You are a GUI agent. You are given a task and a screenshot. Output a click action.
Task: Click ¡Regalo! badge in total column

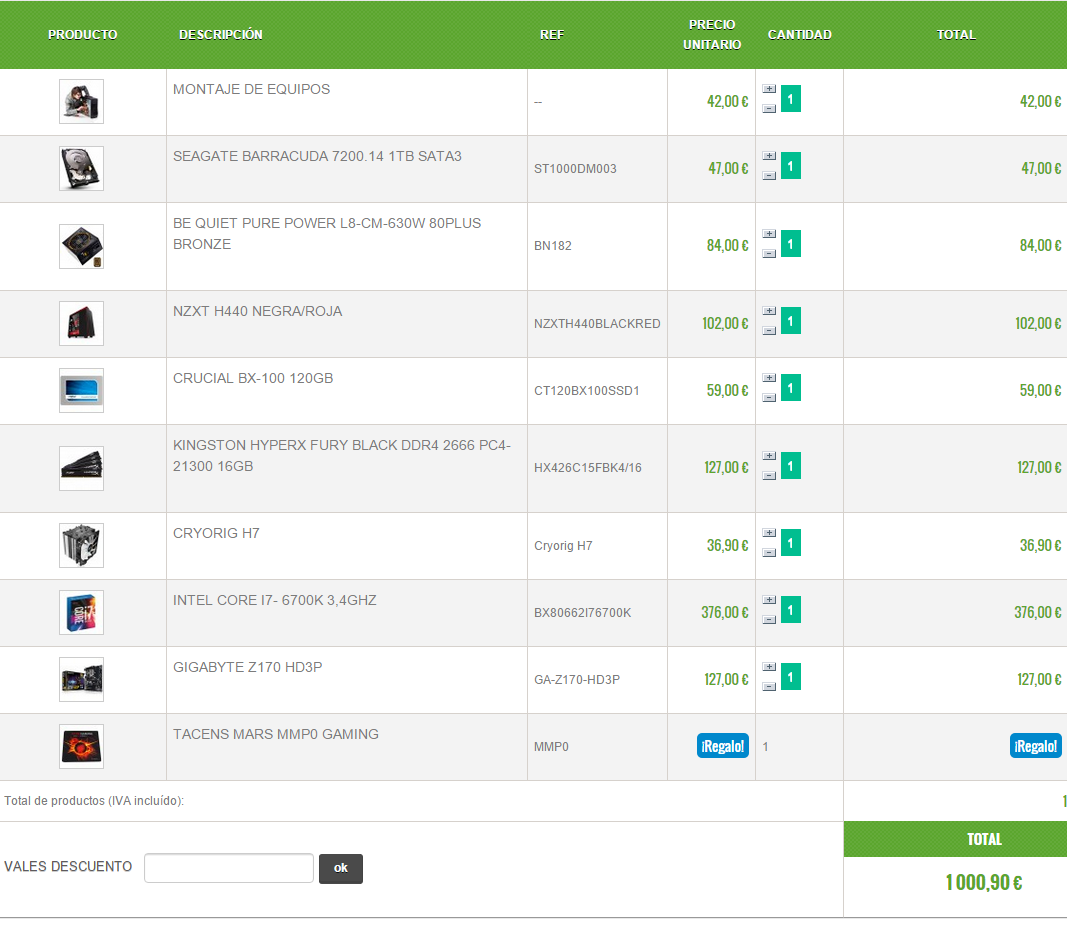click(1036, 746)
